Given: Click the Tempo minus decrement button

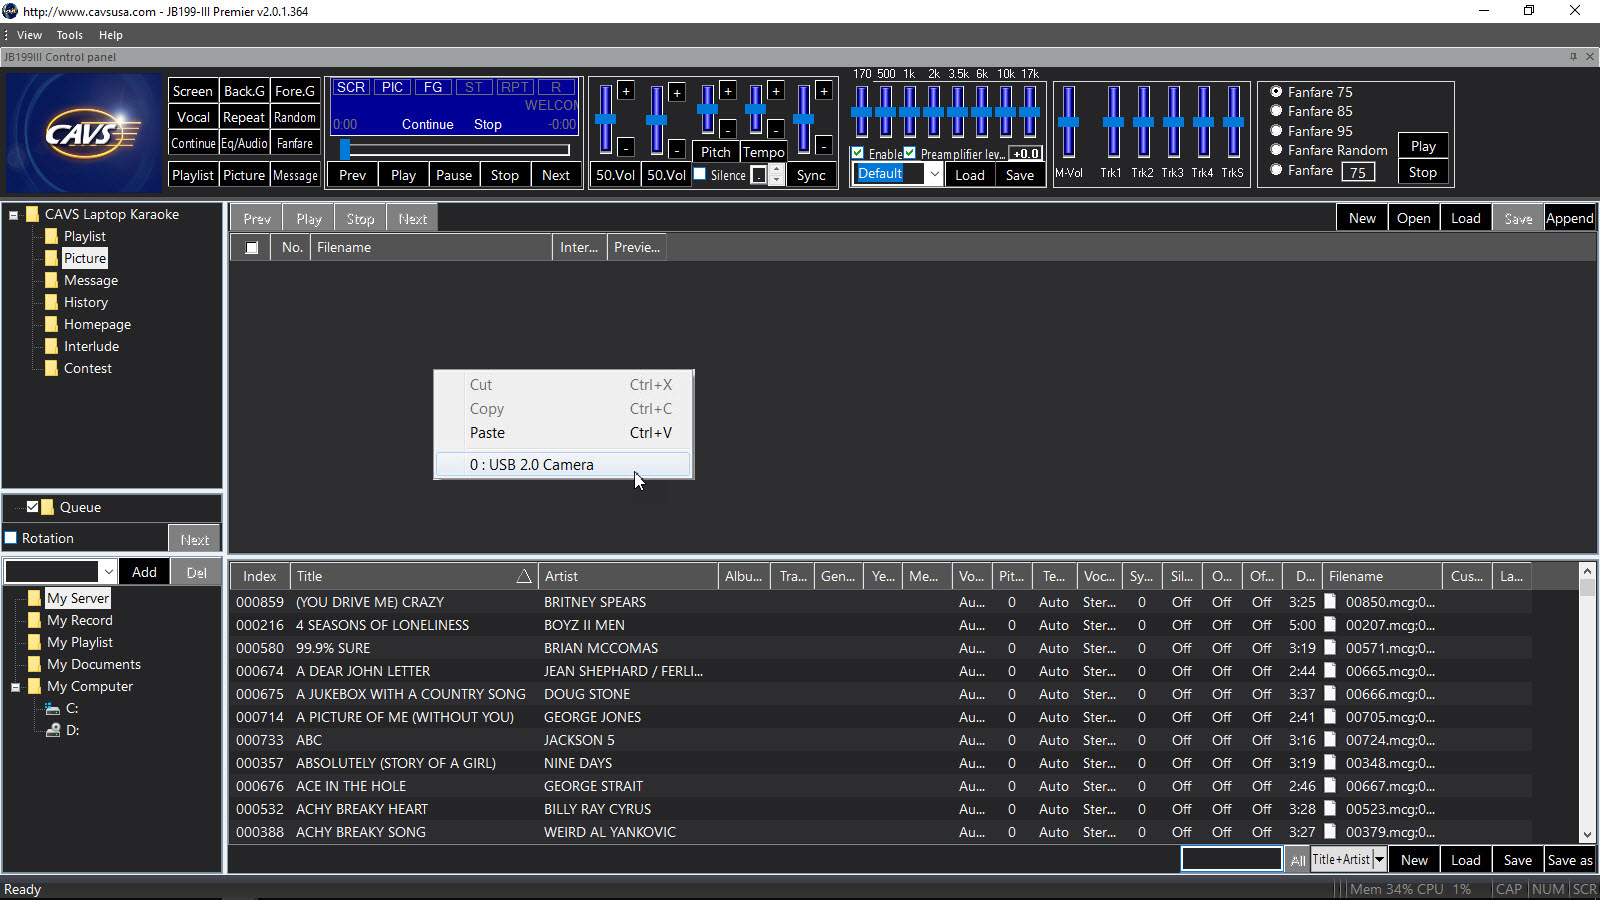Looking at the screenshot, I should coord(776,128).
